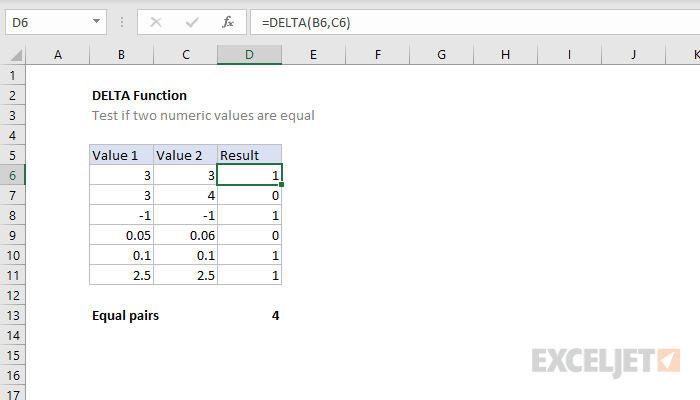Image resolution: width=700 pixels, height=400 pixels.
Task: Select row 13 header
Action: coord(12,315)
